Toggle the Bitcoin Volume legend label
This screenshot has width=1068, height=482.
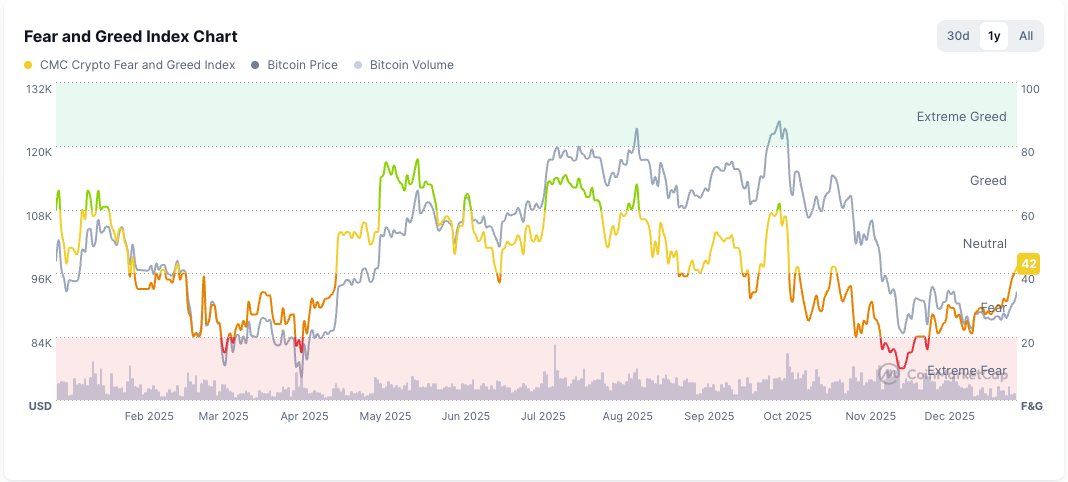click(411, 65)
